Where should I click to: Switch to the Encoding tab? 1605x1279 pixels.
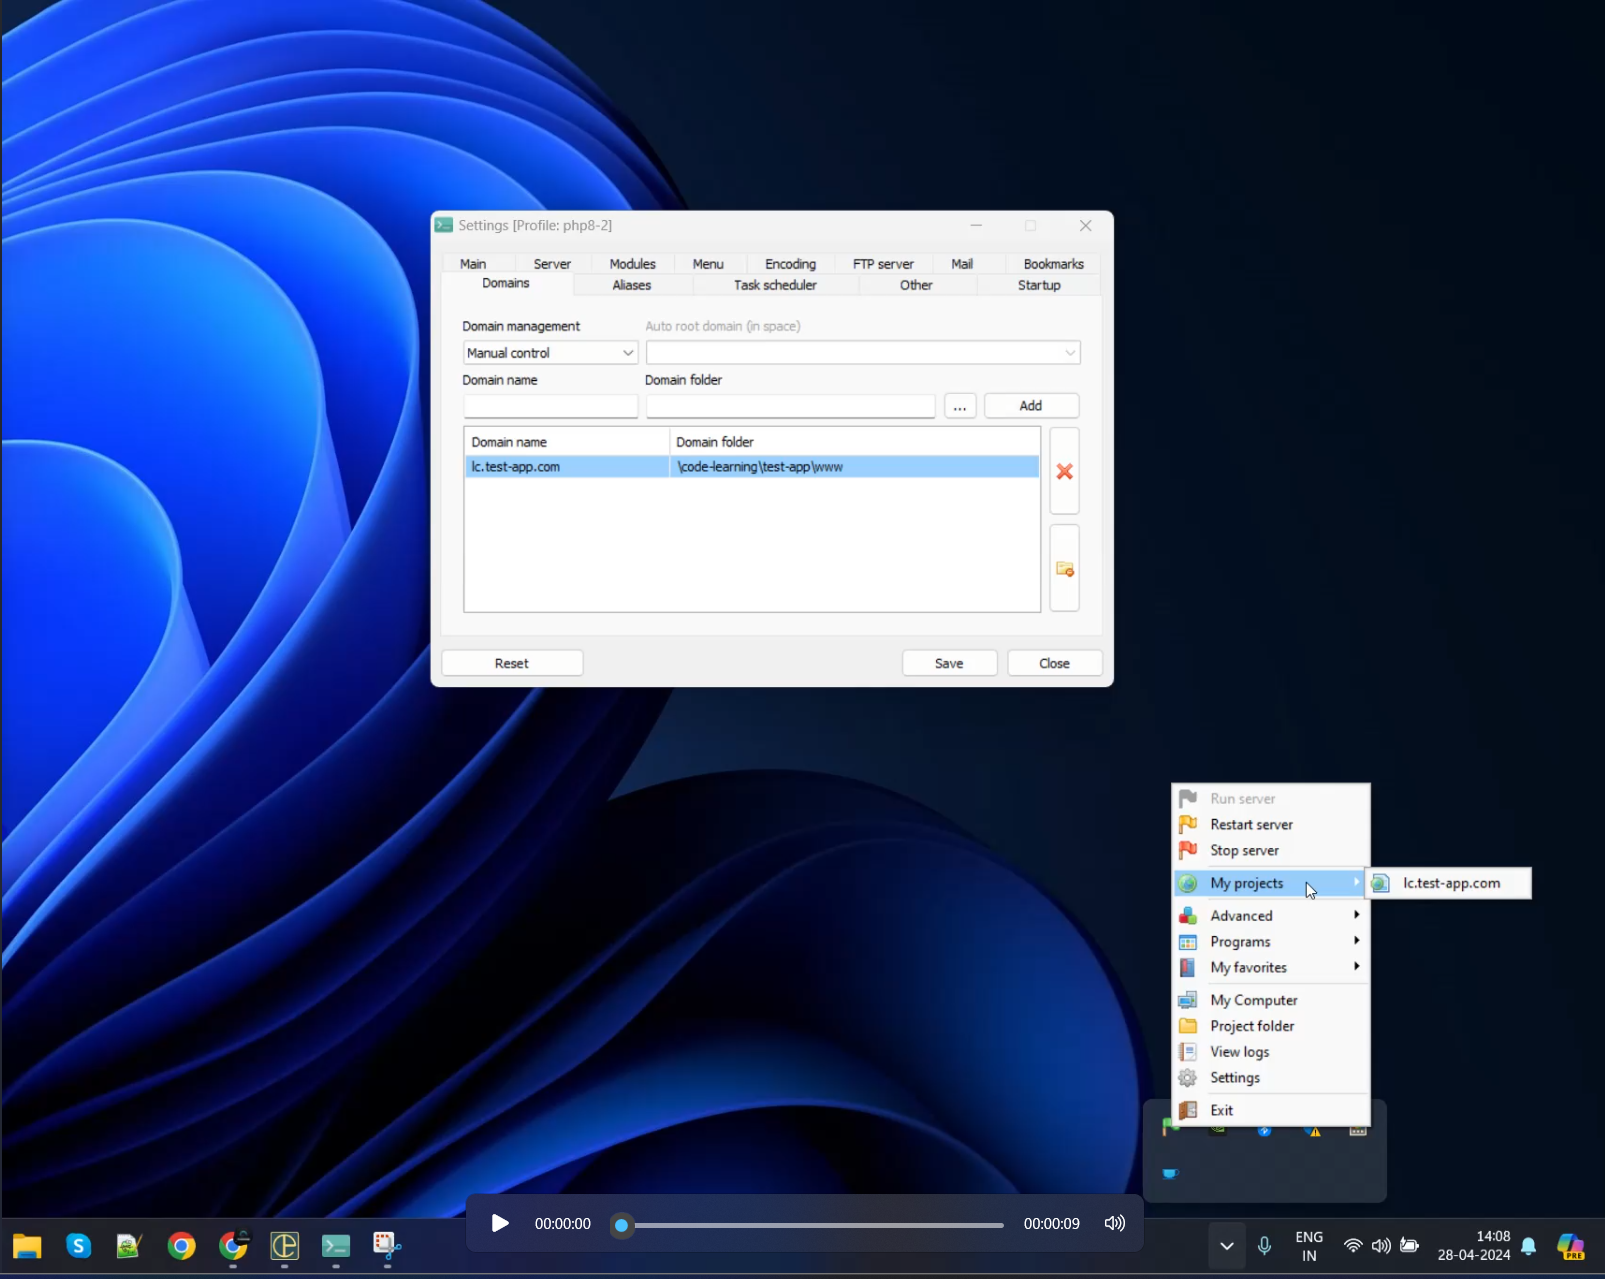(790, 264)
